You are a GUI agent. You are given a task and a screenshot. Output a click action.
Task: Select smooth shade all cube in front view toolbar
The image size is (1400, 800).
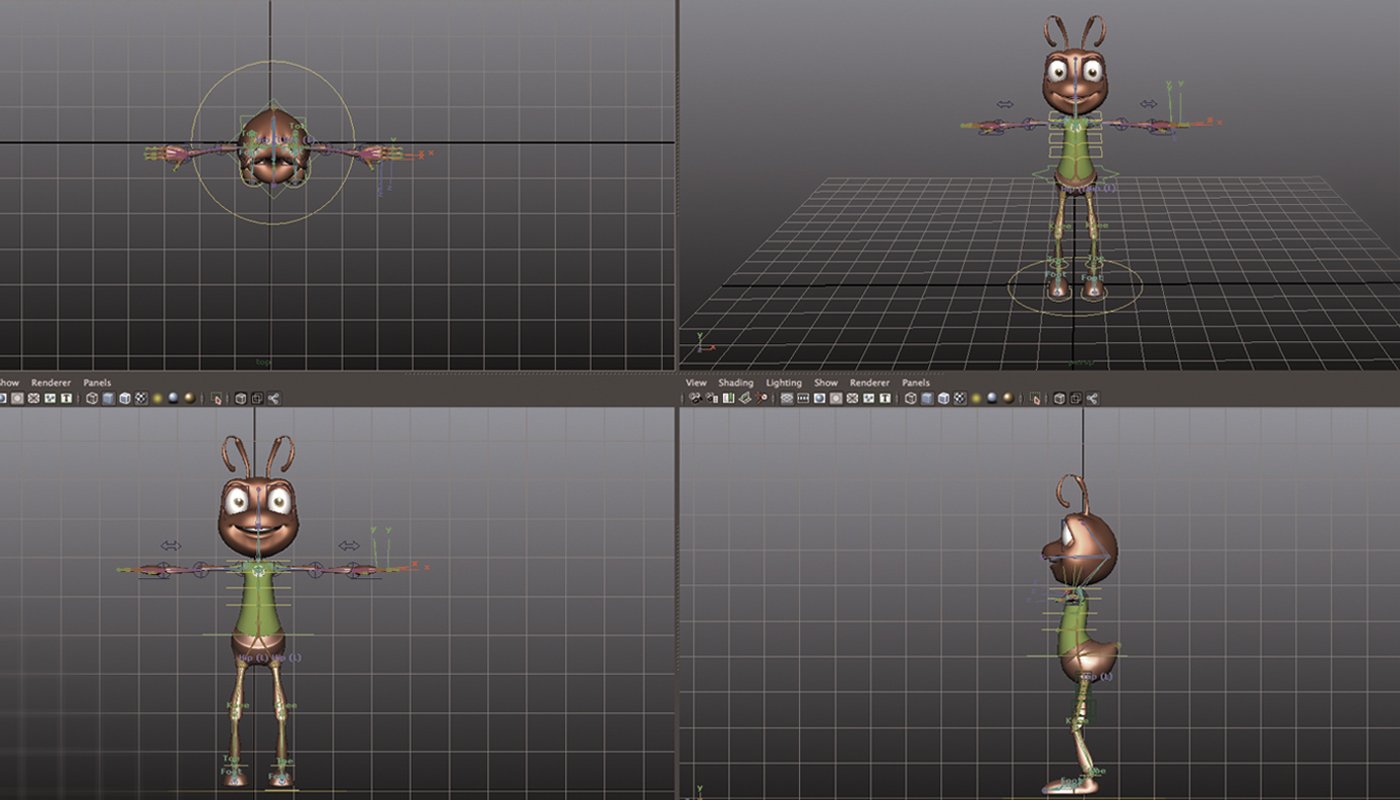(108, 398)
